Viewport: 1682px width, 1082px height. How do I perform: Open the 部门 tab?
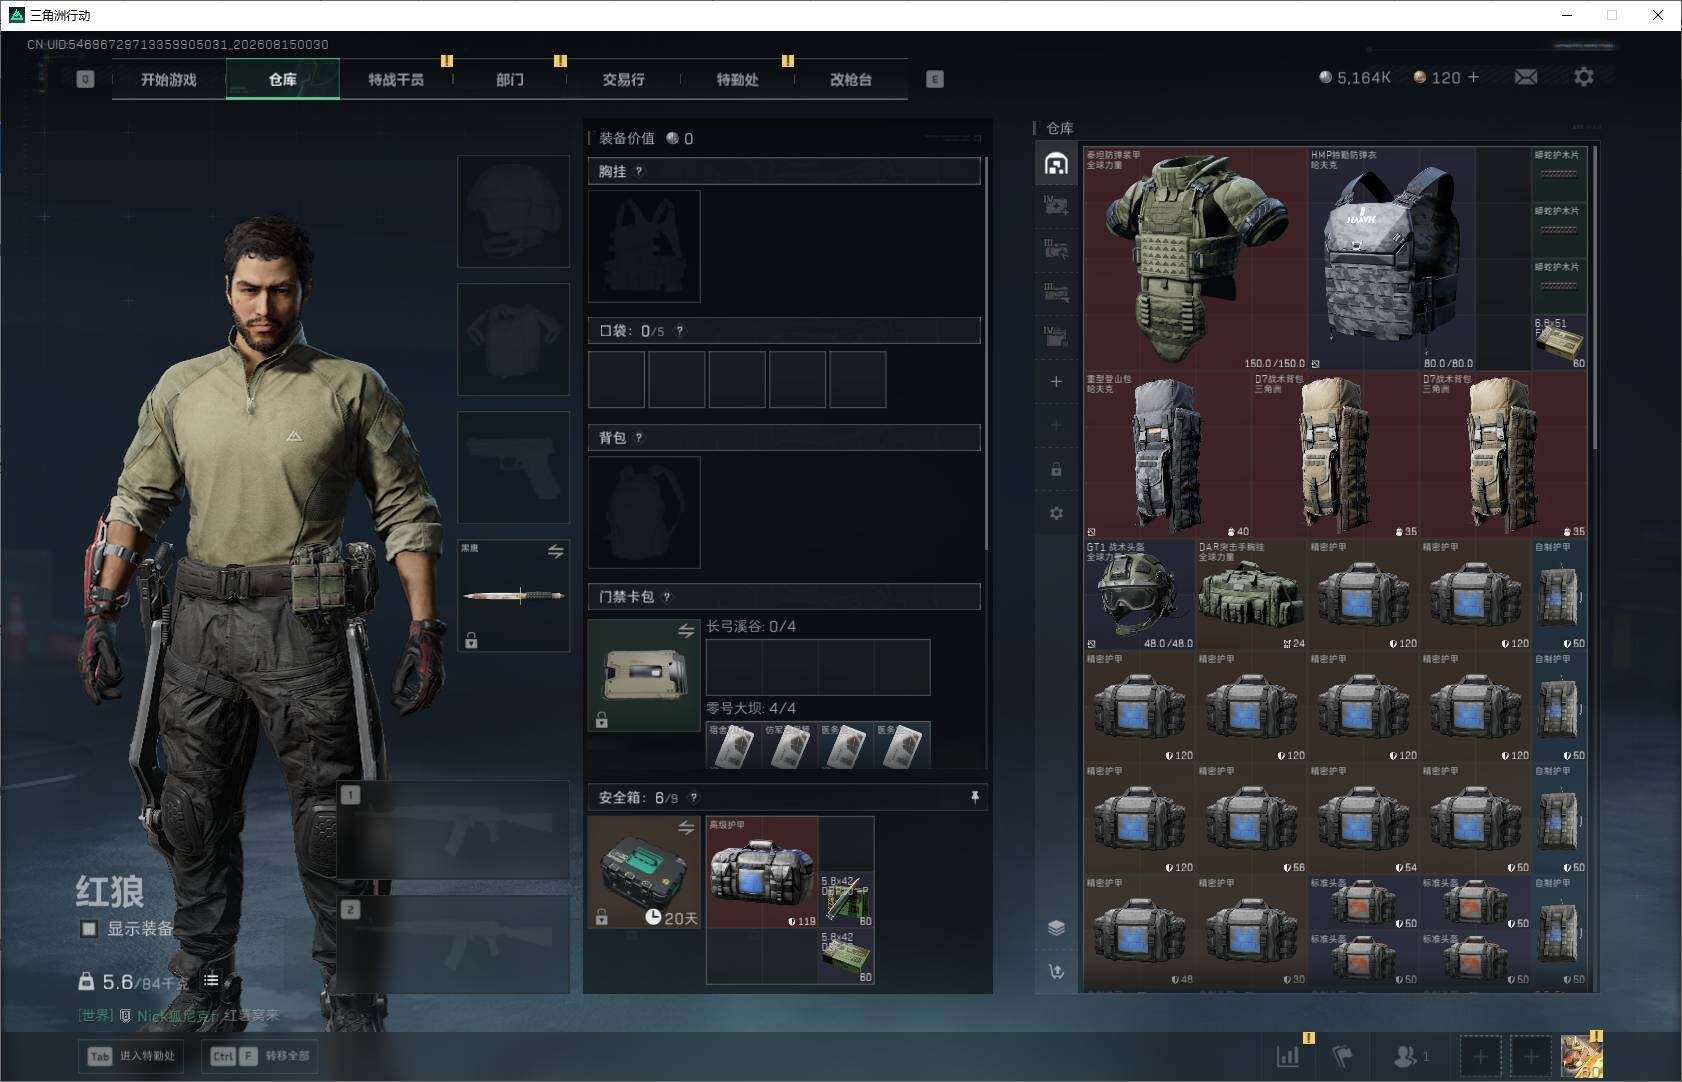(510, 79)
